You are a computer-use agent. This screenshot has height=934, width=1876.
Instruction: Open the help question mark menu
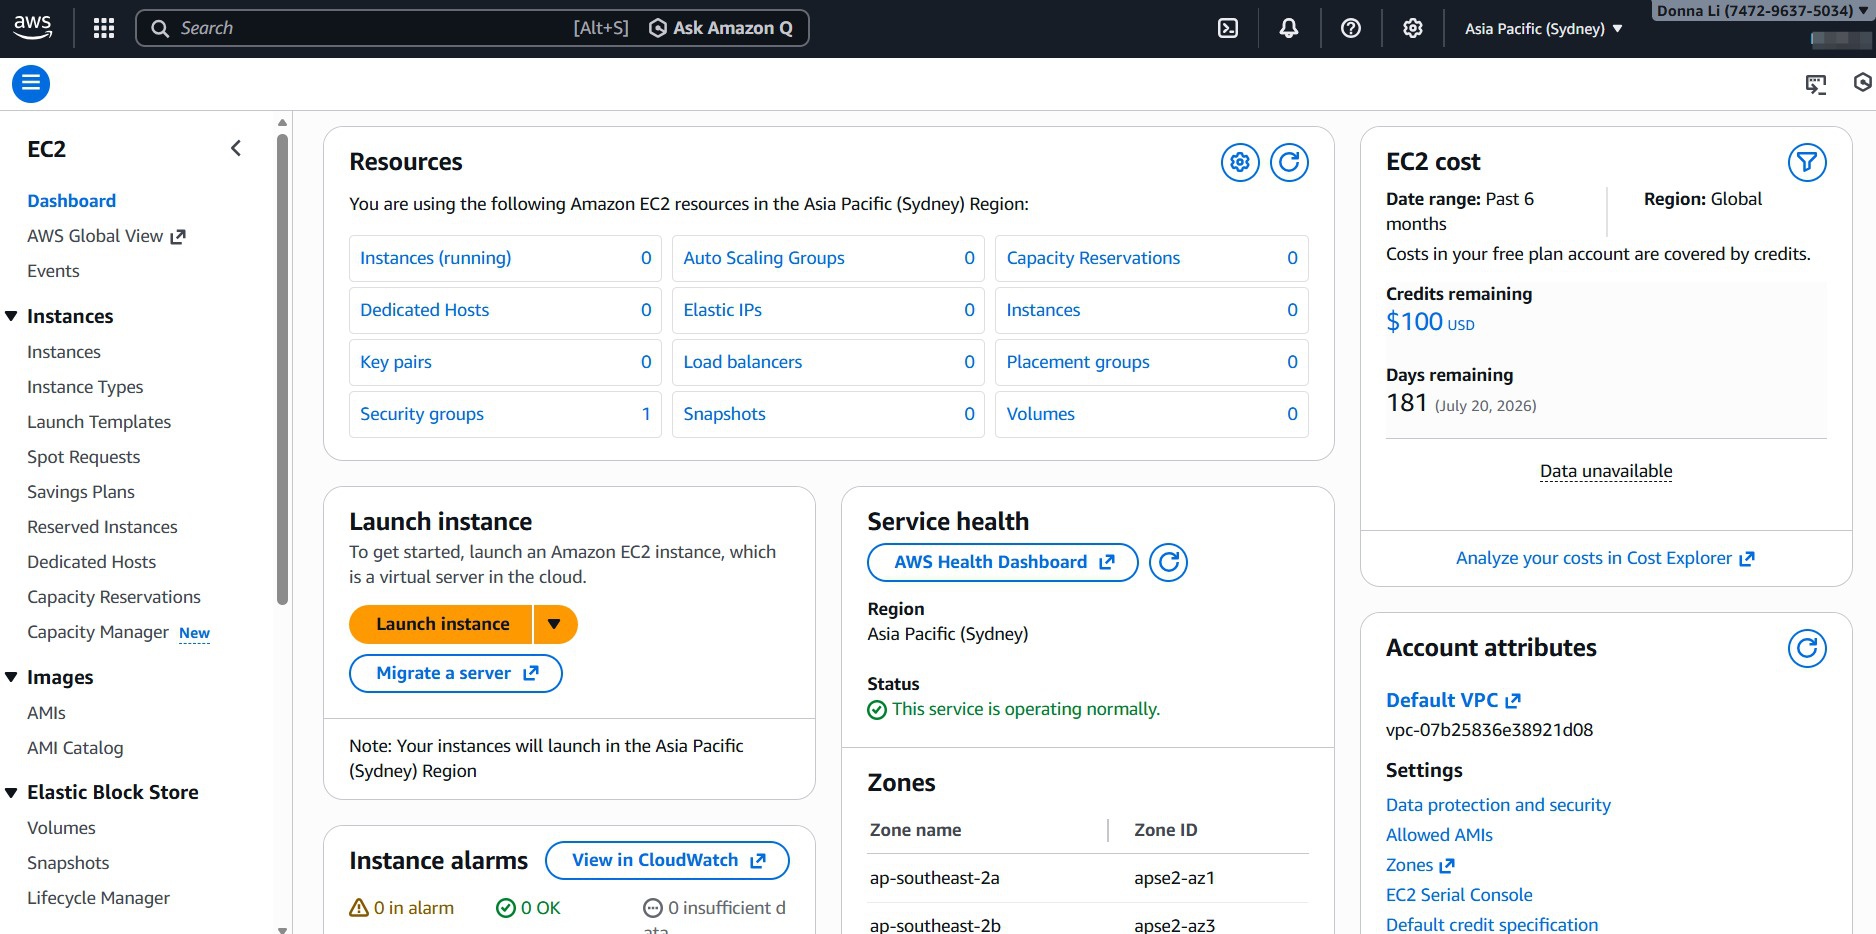(1351, 28)
